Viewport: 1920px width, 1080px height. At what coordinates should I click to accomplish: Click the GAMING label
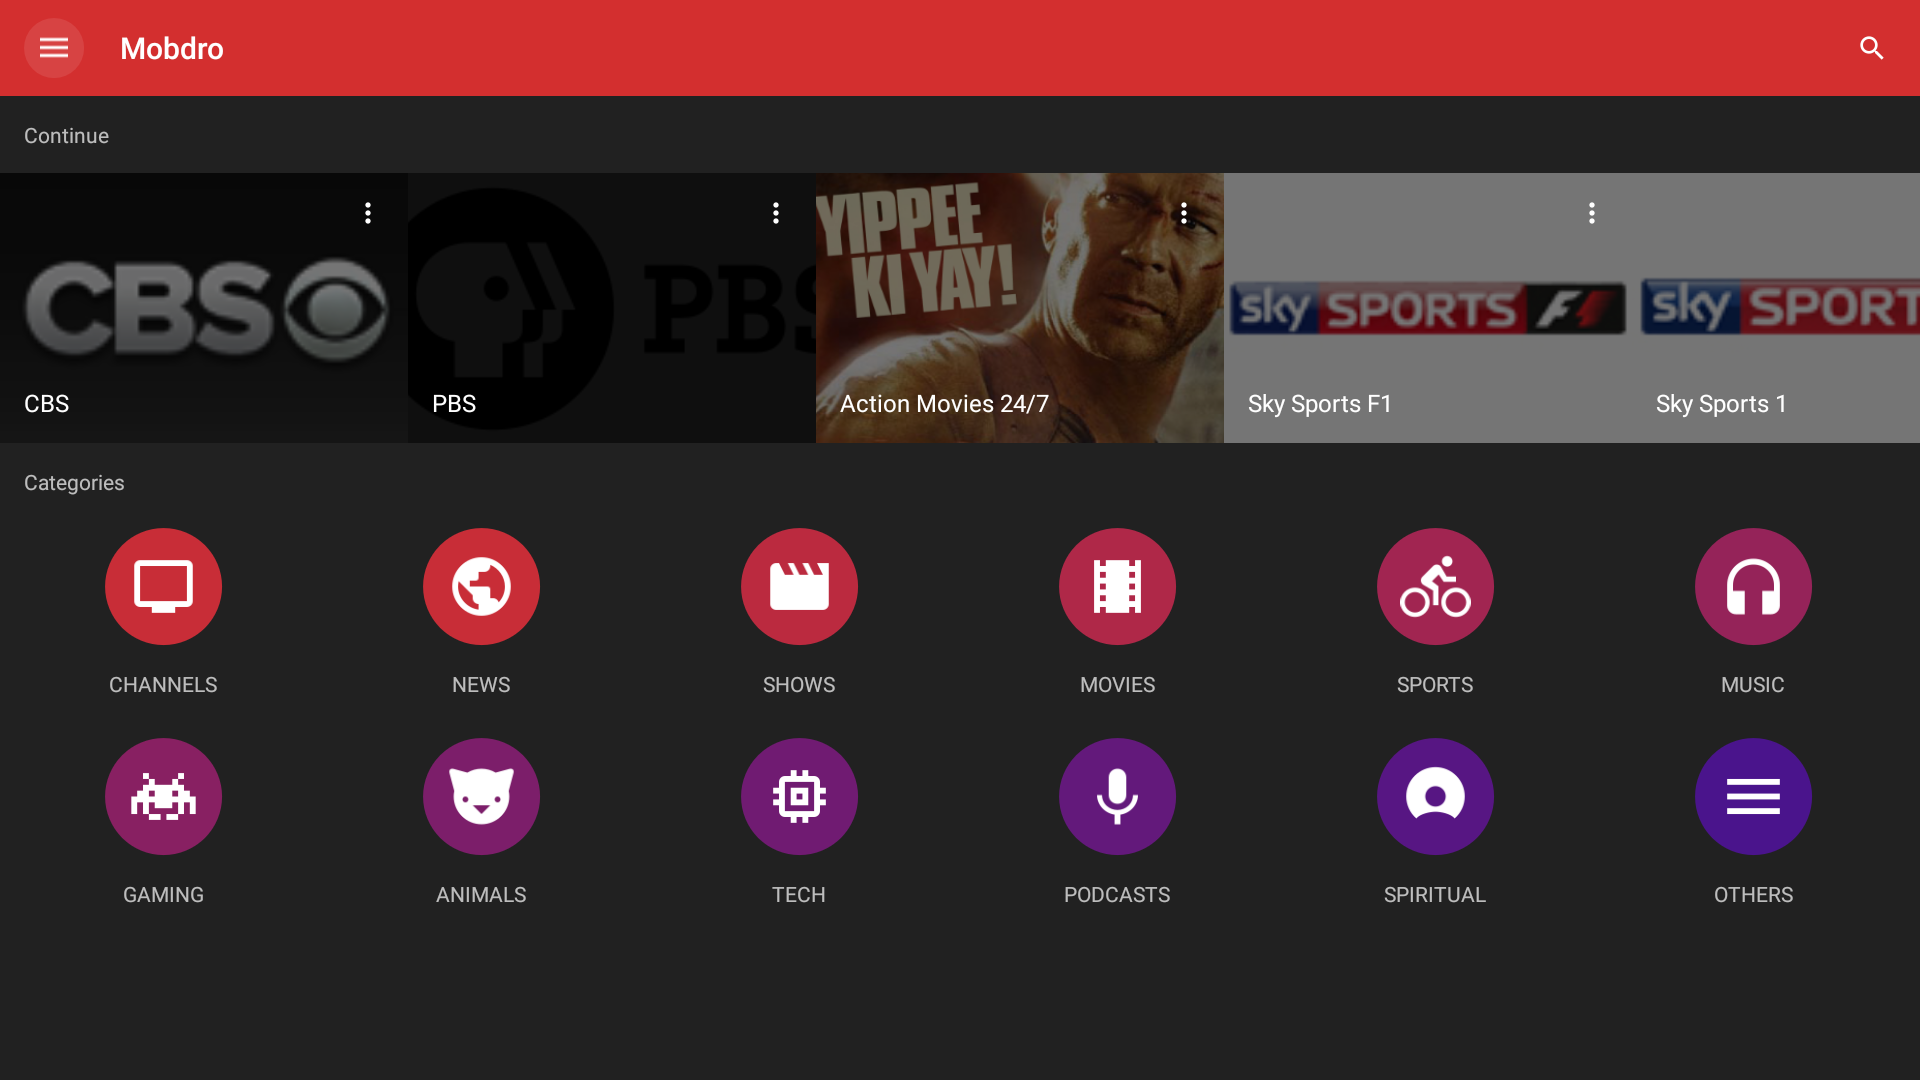[x=163, y=895]
